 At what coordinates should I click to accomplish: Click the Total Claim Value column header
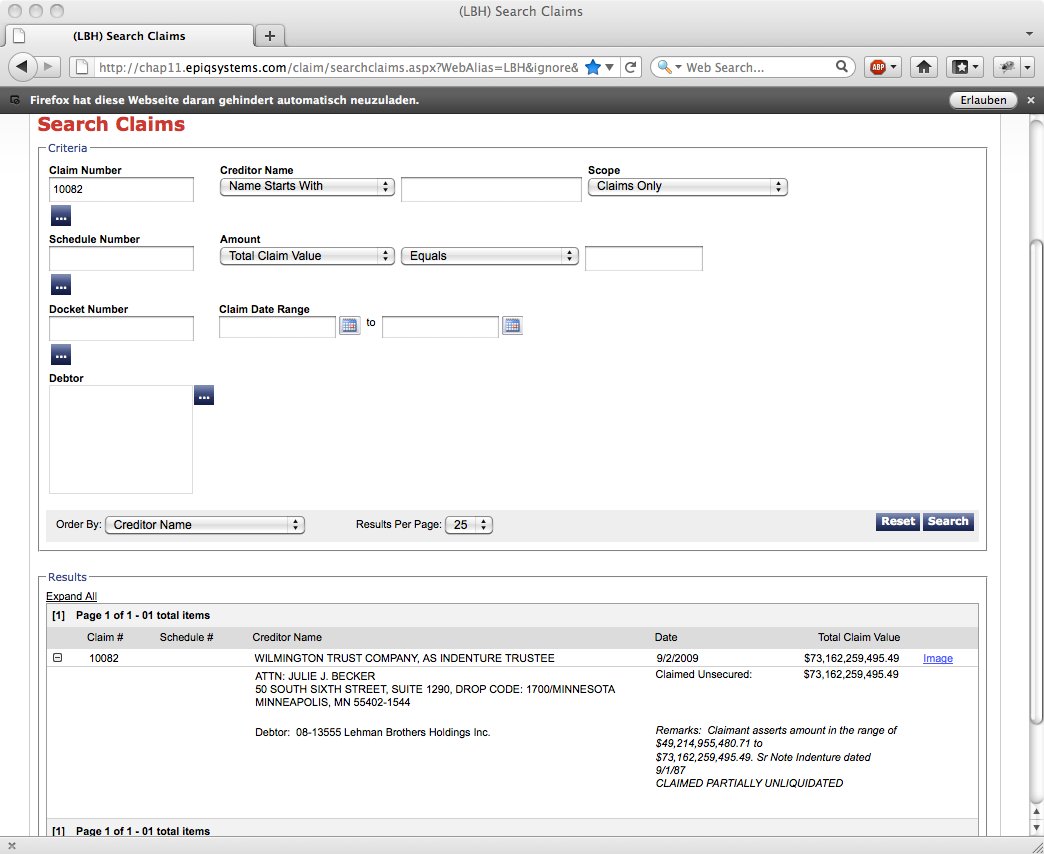click(859, 637)
